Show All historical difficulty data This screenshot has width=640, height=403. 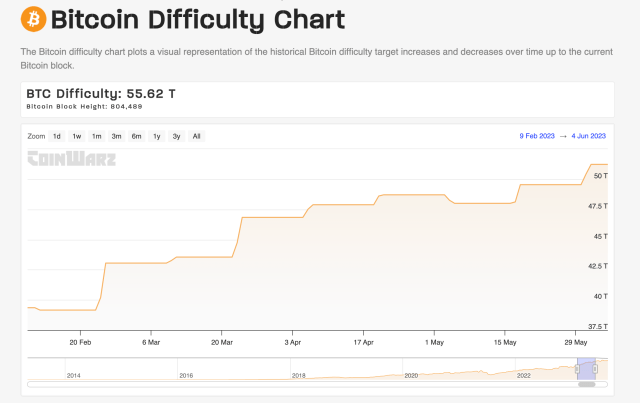[196, 136]
